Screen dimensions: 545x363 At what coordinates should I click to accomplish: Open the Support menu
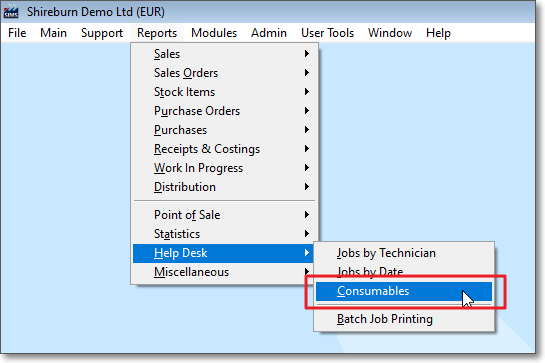click(102, 33)
